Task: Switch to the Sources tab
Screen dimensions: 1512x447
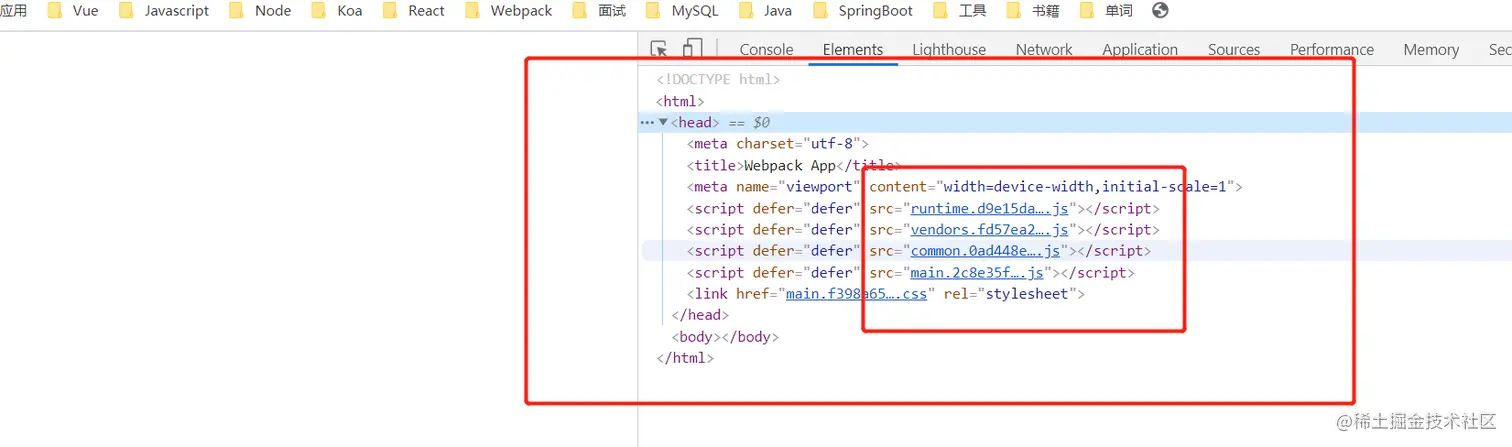Action: tap(1234, 49)
